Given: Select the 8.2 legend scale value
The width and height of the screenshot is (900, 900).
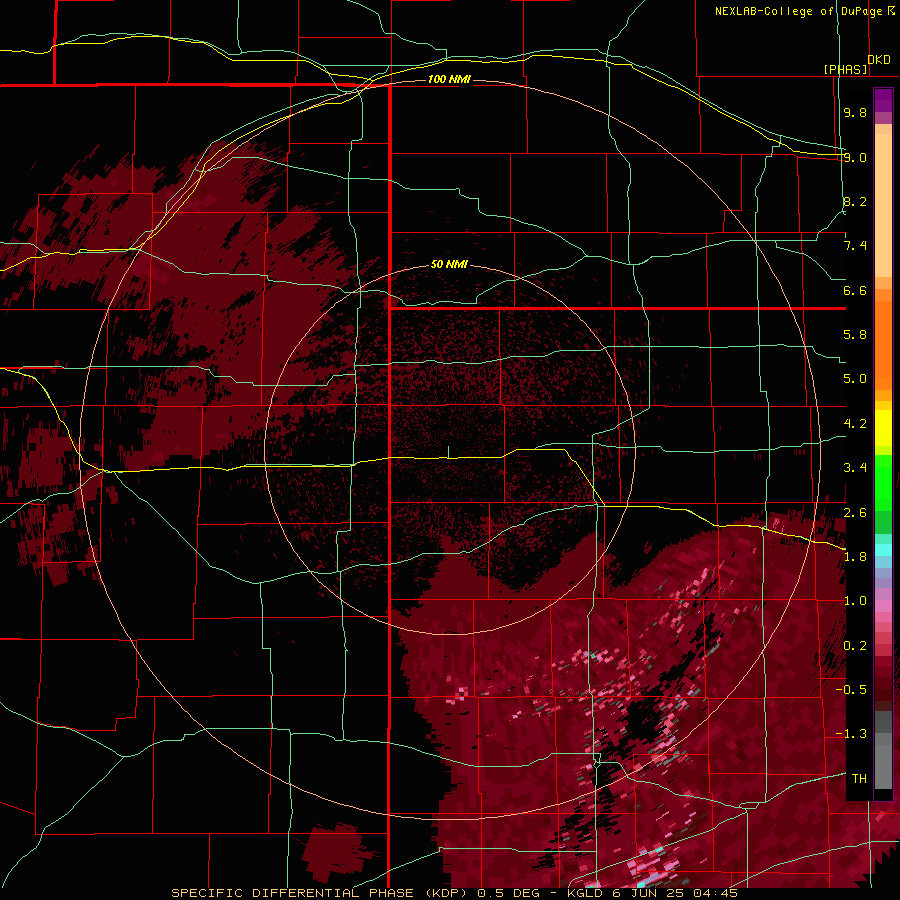Looking at the screenshot, I should tap(855, 201).
